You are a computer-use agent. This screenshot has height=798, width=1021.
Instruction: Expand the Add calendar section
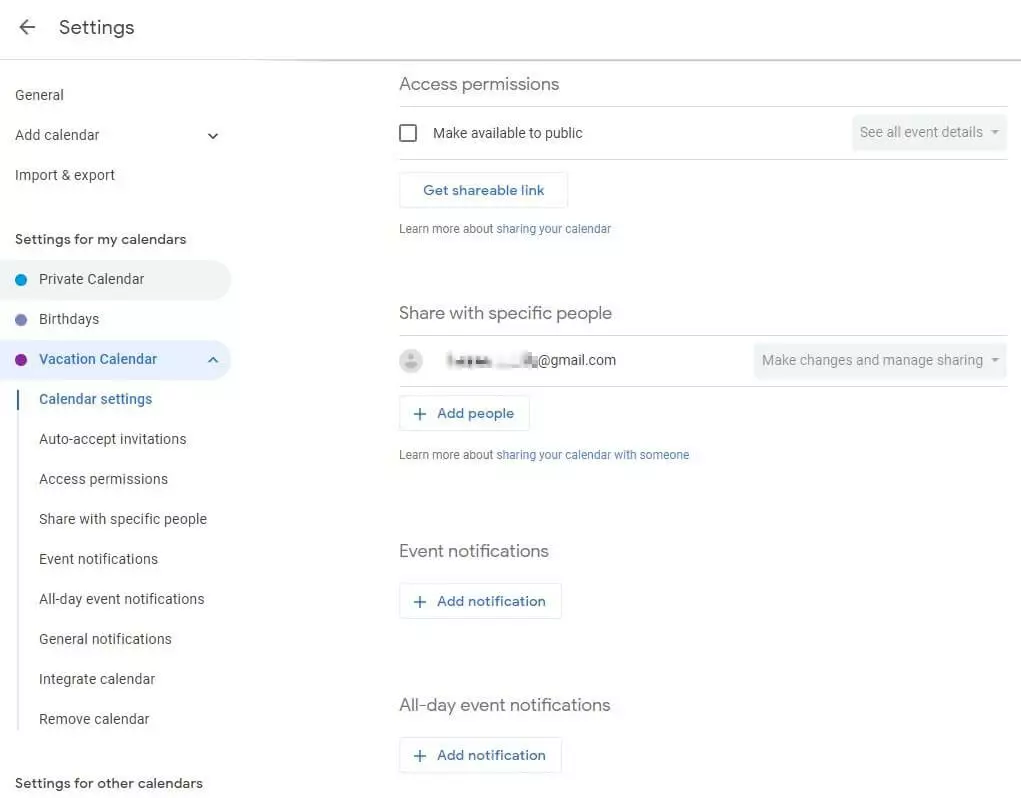pyautogui.click(x=212, y=136)
